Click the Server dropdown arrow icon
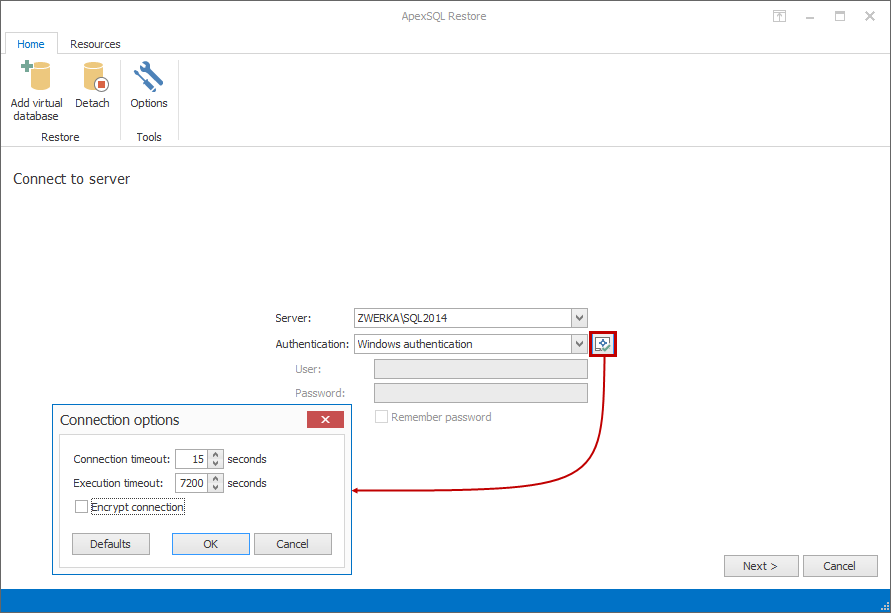 [578, 317]
